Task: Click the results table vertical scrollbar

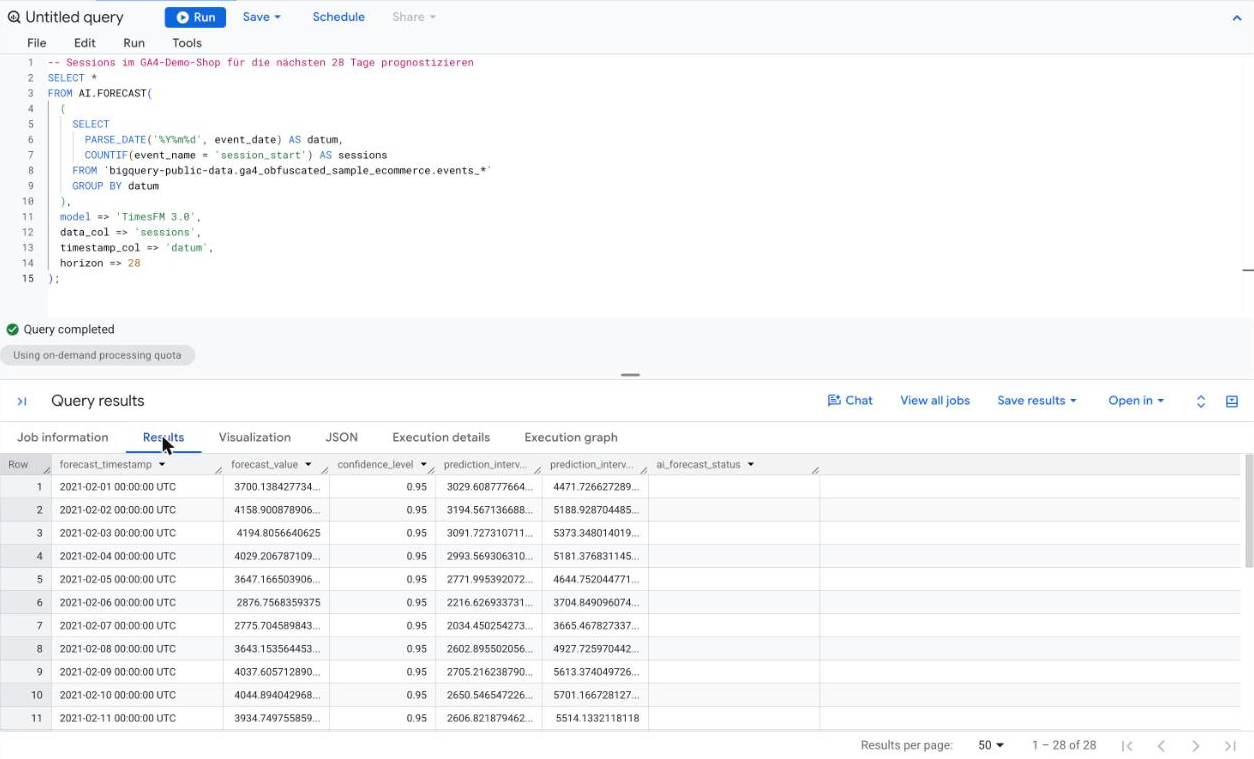Action: pos(1248,511)
